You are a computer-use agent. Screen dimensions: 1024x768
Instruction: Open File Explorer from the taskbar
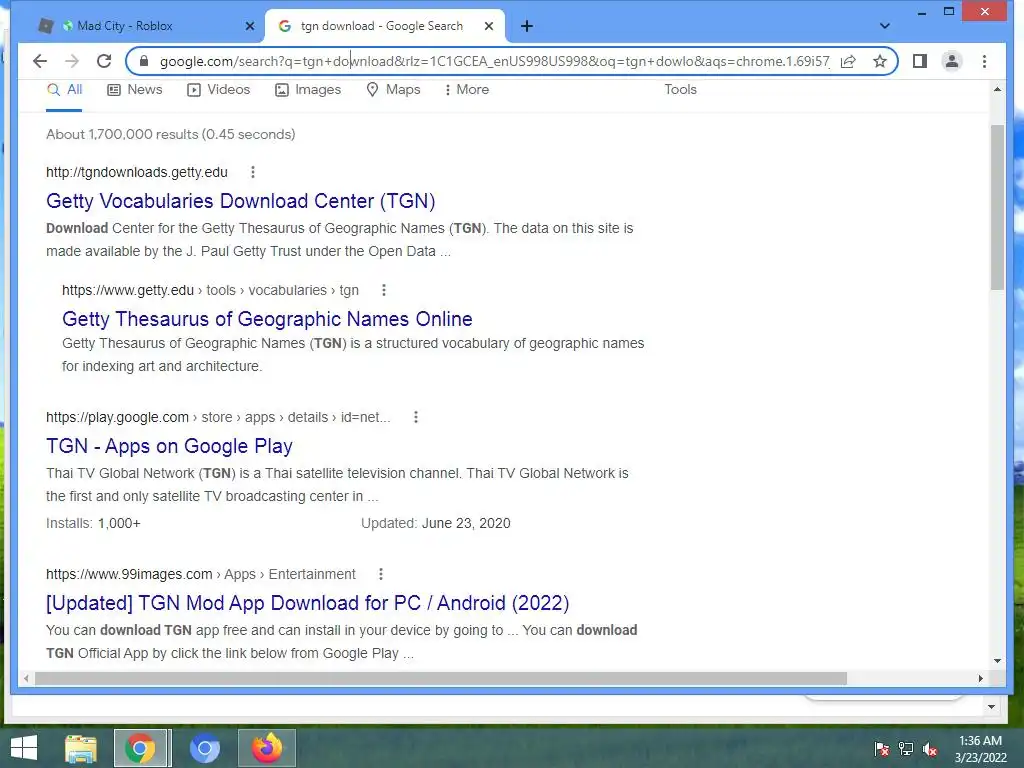click(81, 748)
